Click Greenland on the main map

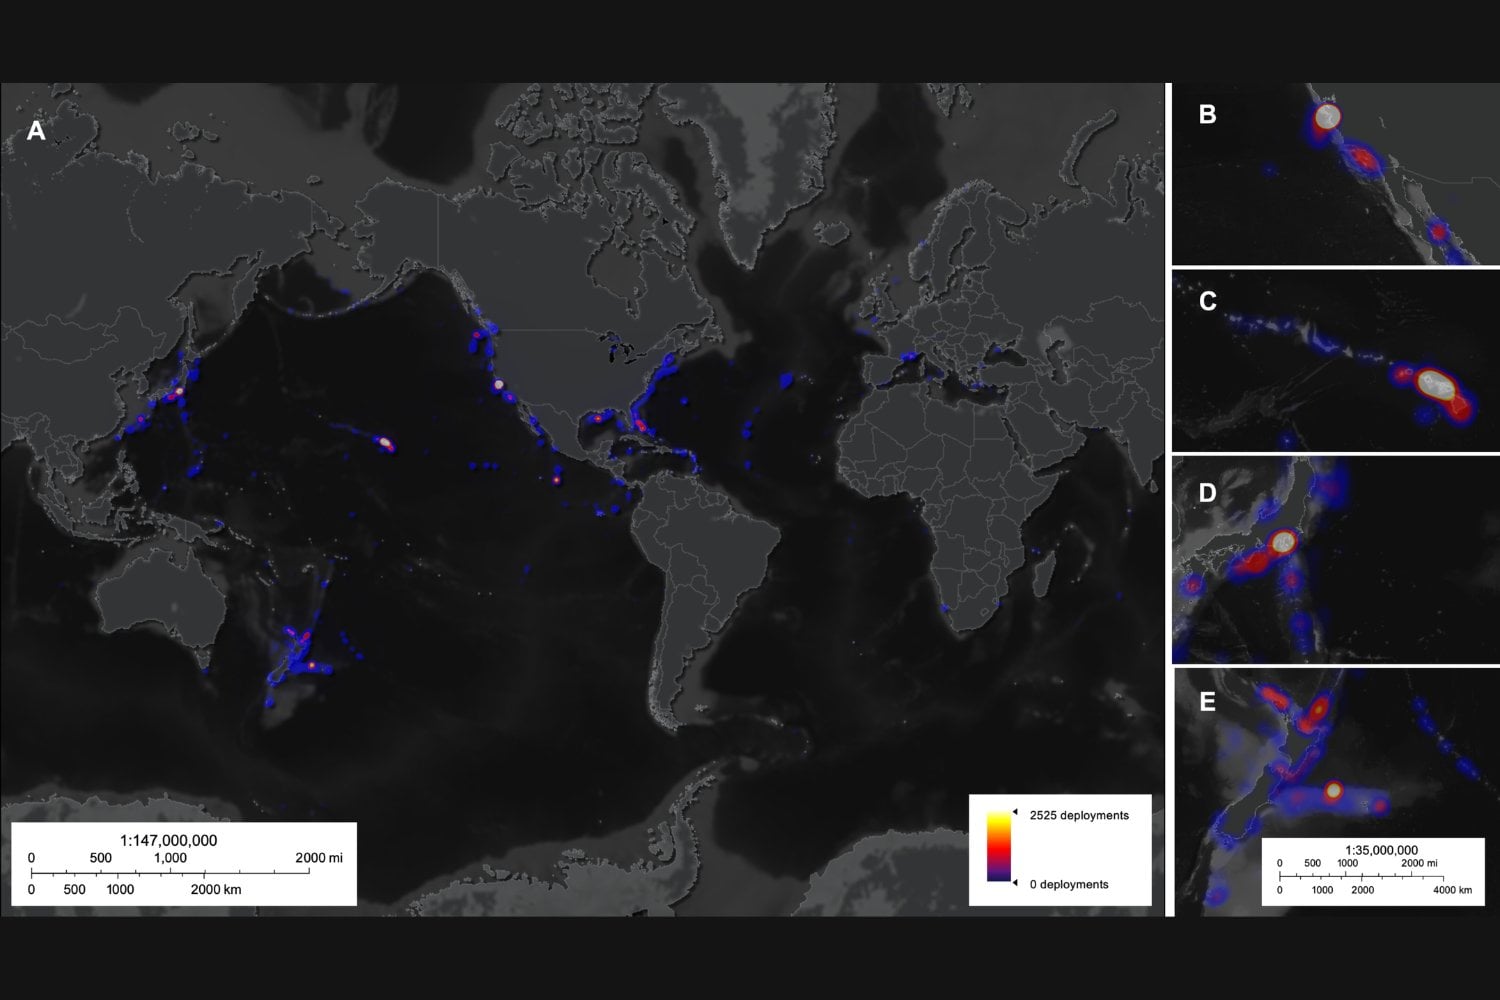point(790,190)
